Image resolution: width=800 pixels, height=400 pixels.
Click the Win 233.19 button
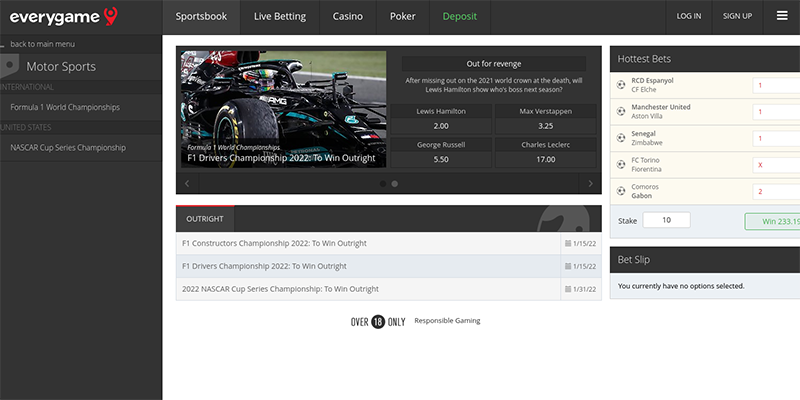point(772,222)
